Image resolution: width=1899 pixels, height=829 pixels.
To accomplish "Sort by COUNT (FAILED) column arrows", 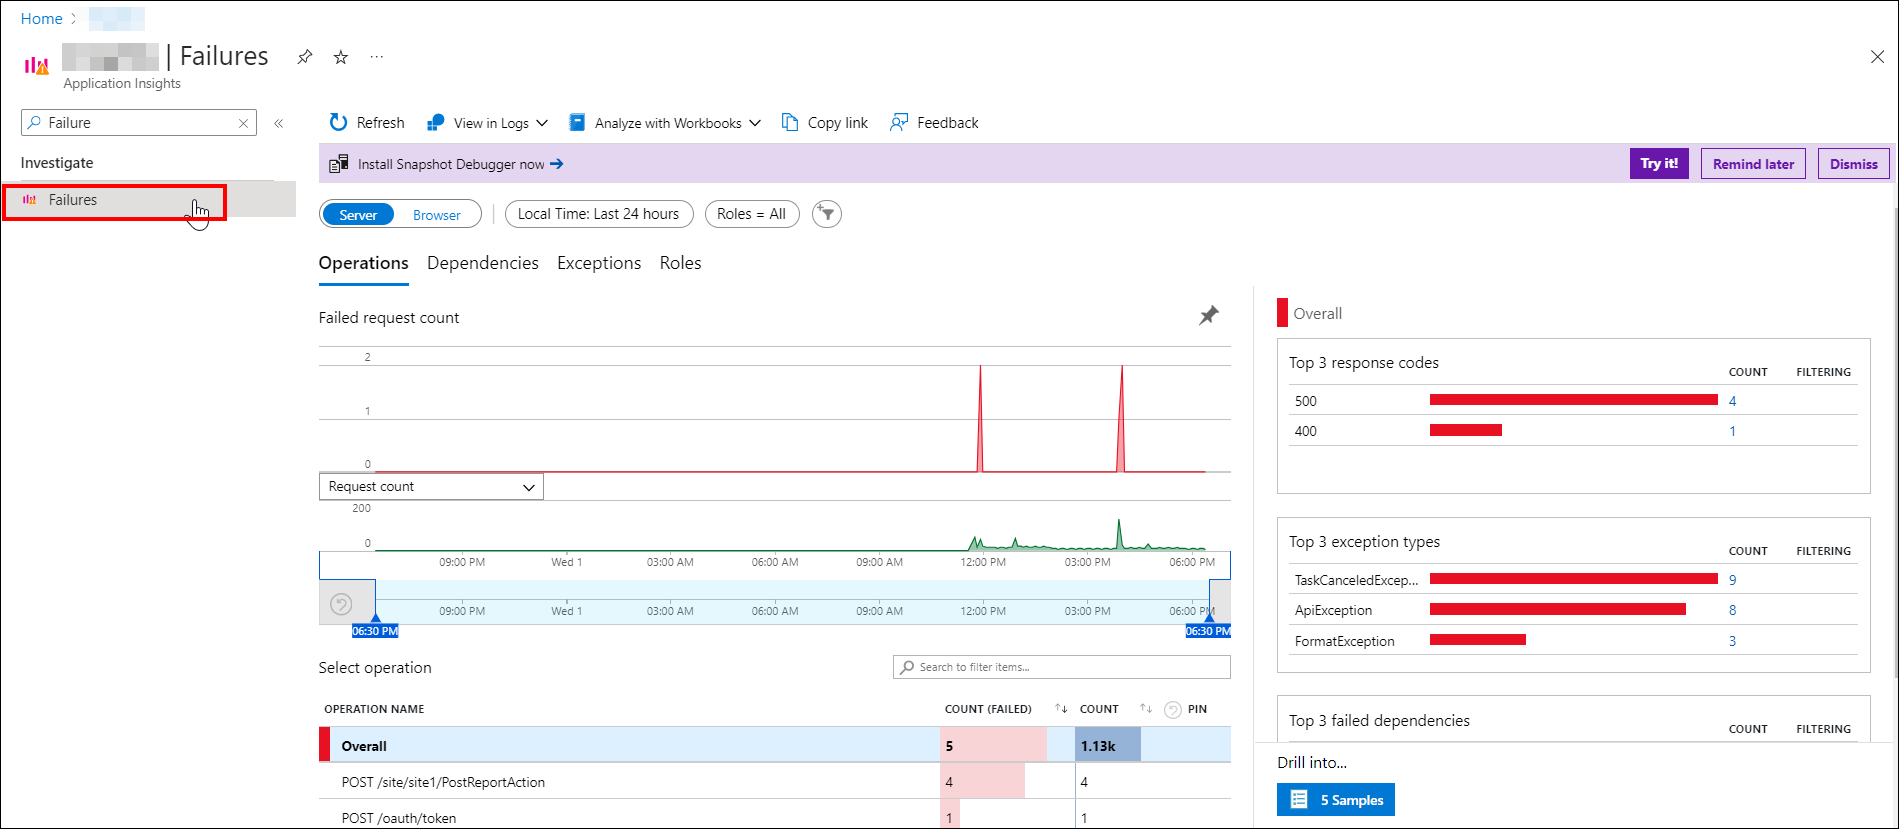I will [x=1061, y=709].
